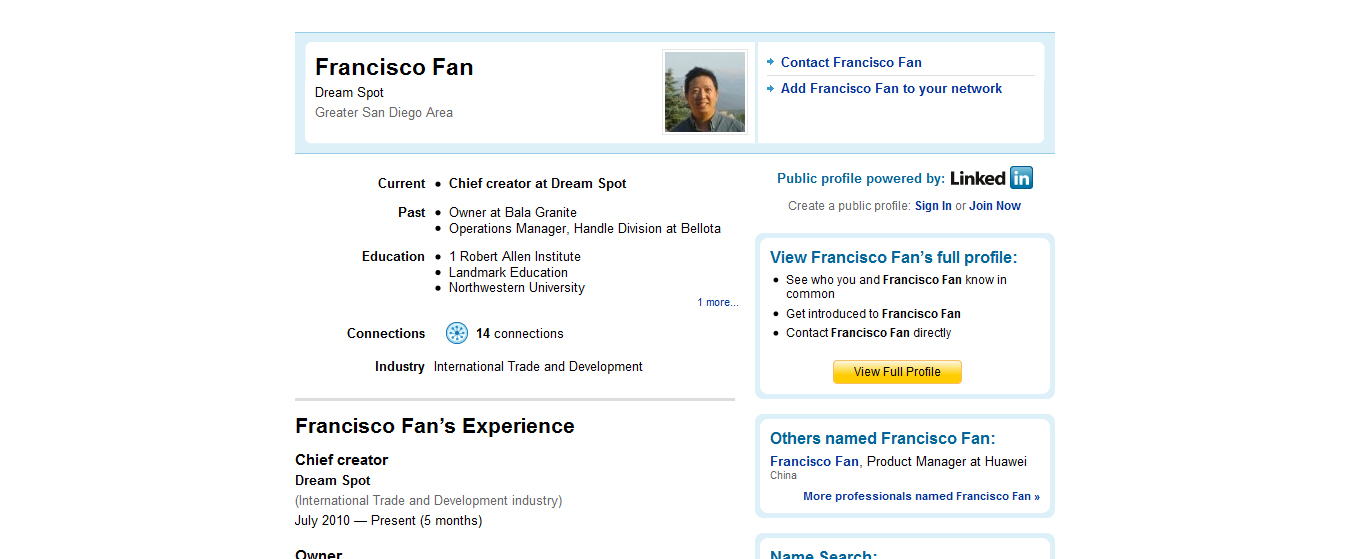Image resolution: width=1347 pixels, height=559 pixels.
Task: Add Francisco Fan to your network
Action: click(x=891, y=88)
